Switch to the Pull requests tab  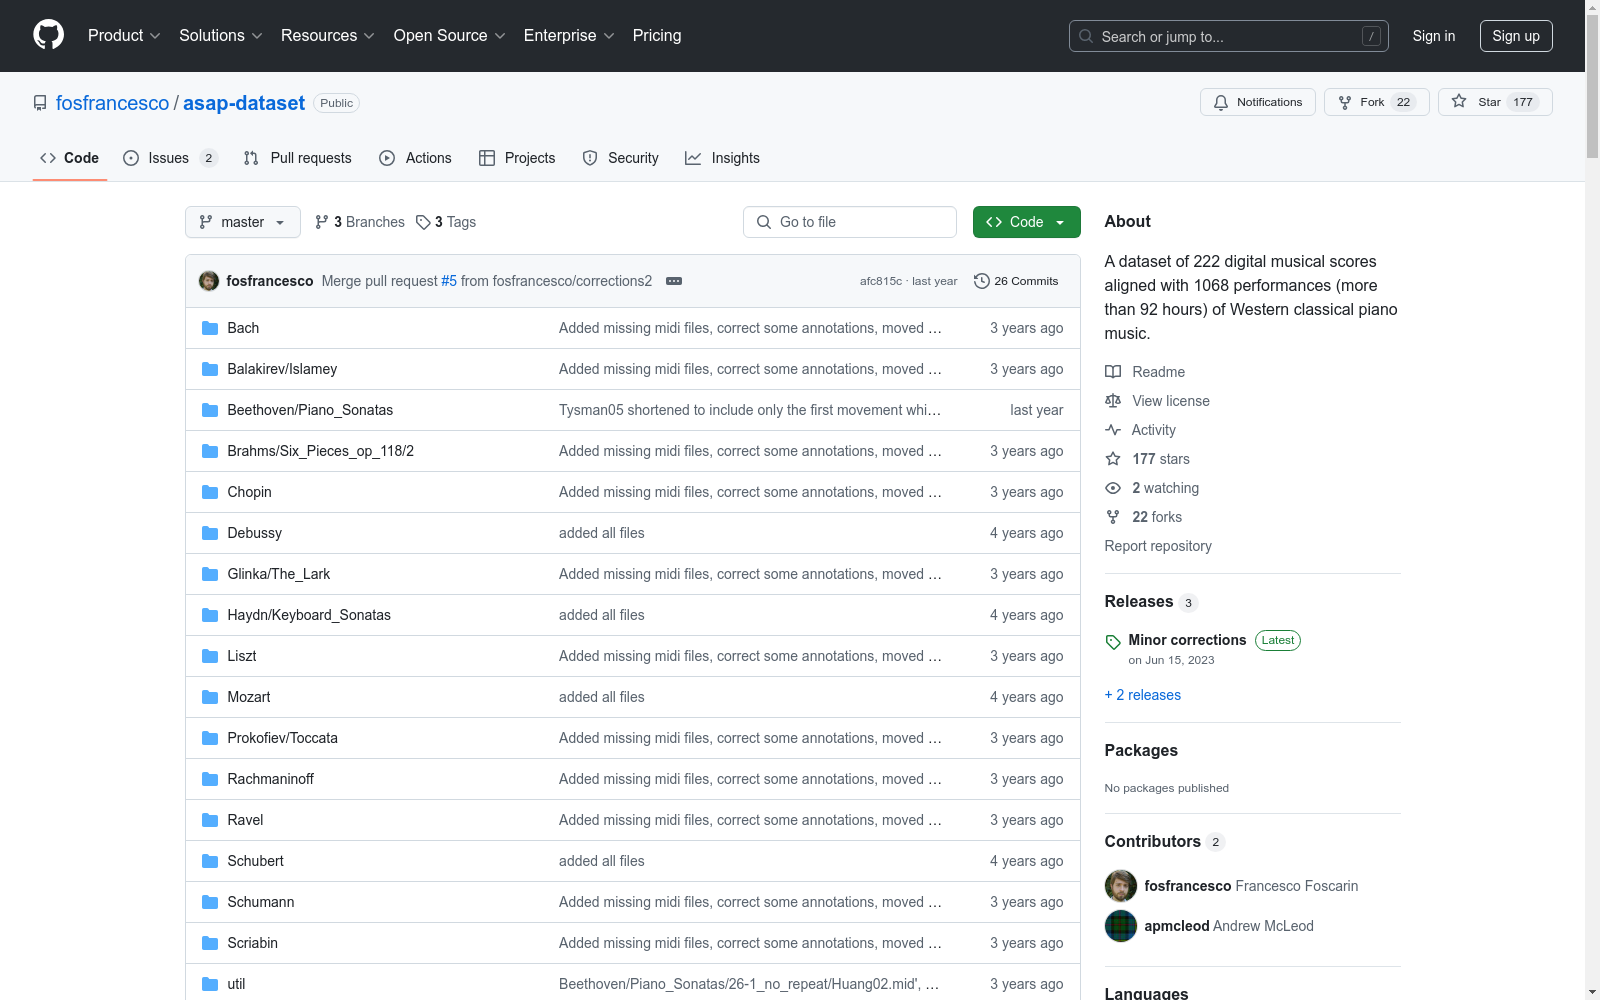point(298,158)
